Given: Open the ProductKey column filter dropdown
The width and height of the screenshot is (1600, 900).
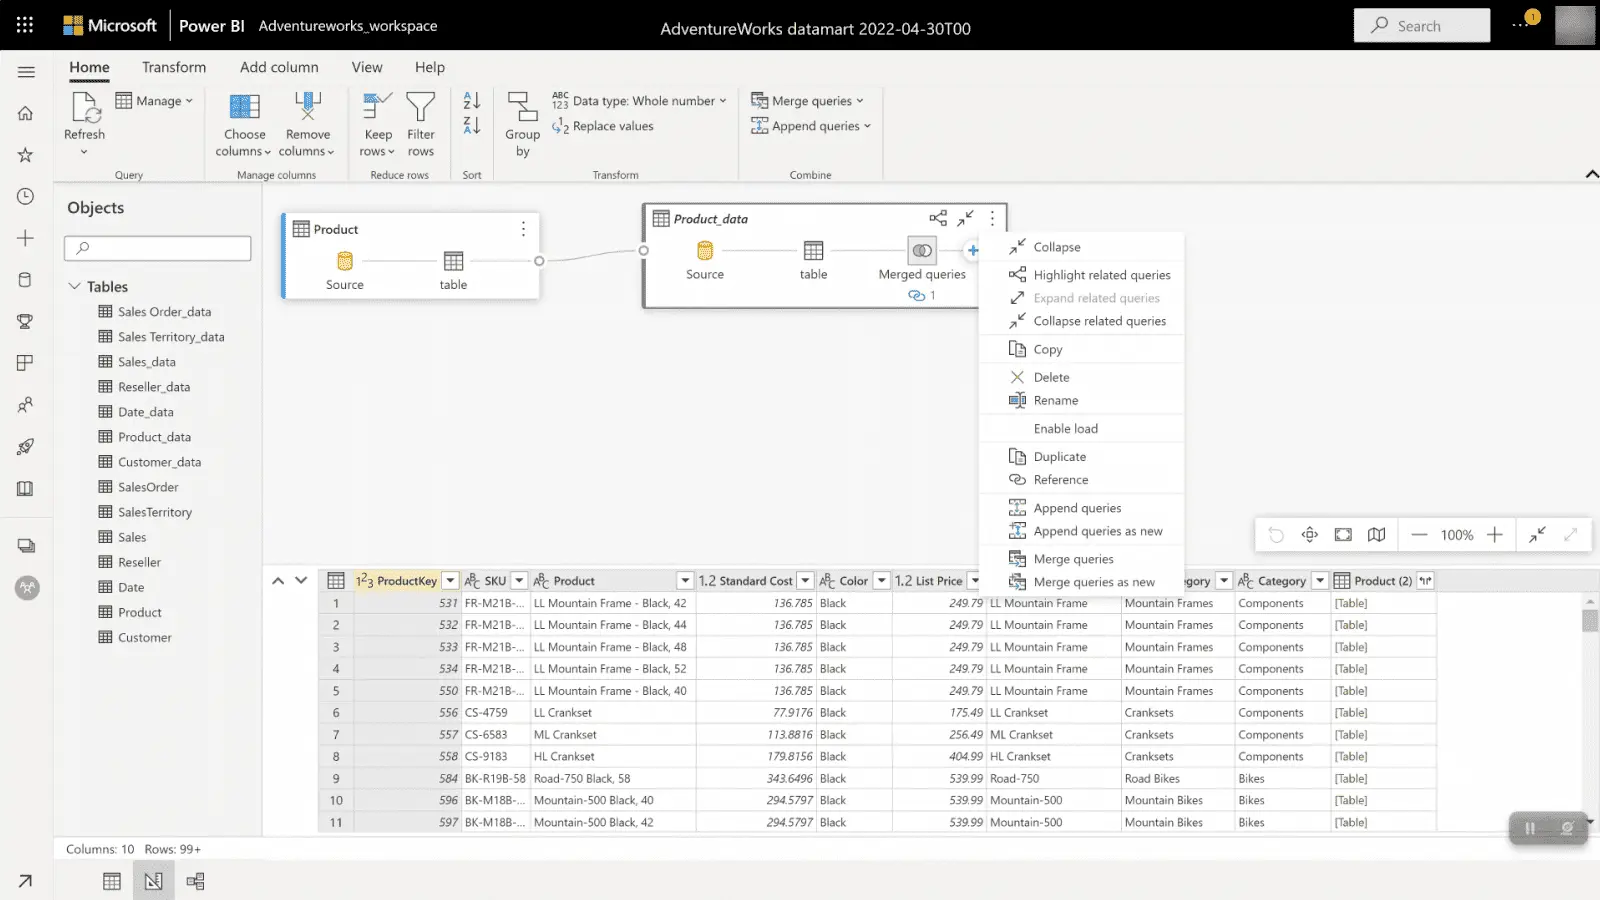Looking at the screenshot, I should coord(450,581).
